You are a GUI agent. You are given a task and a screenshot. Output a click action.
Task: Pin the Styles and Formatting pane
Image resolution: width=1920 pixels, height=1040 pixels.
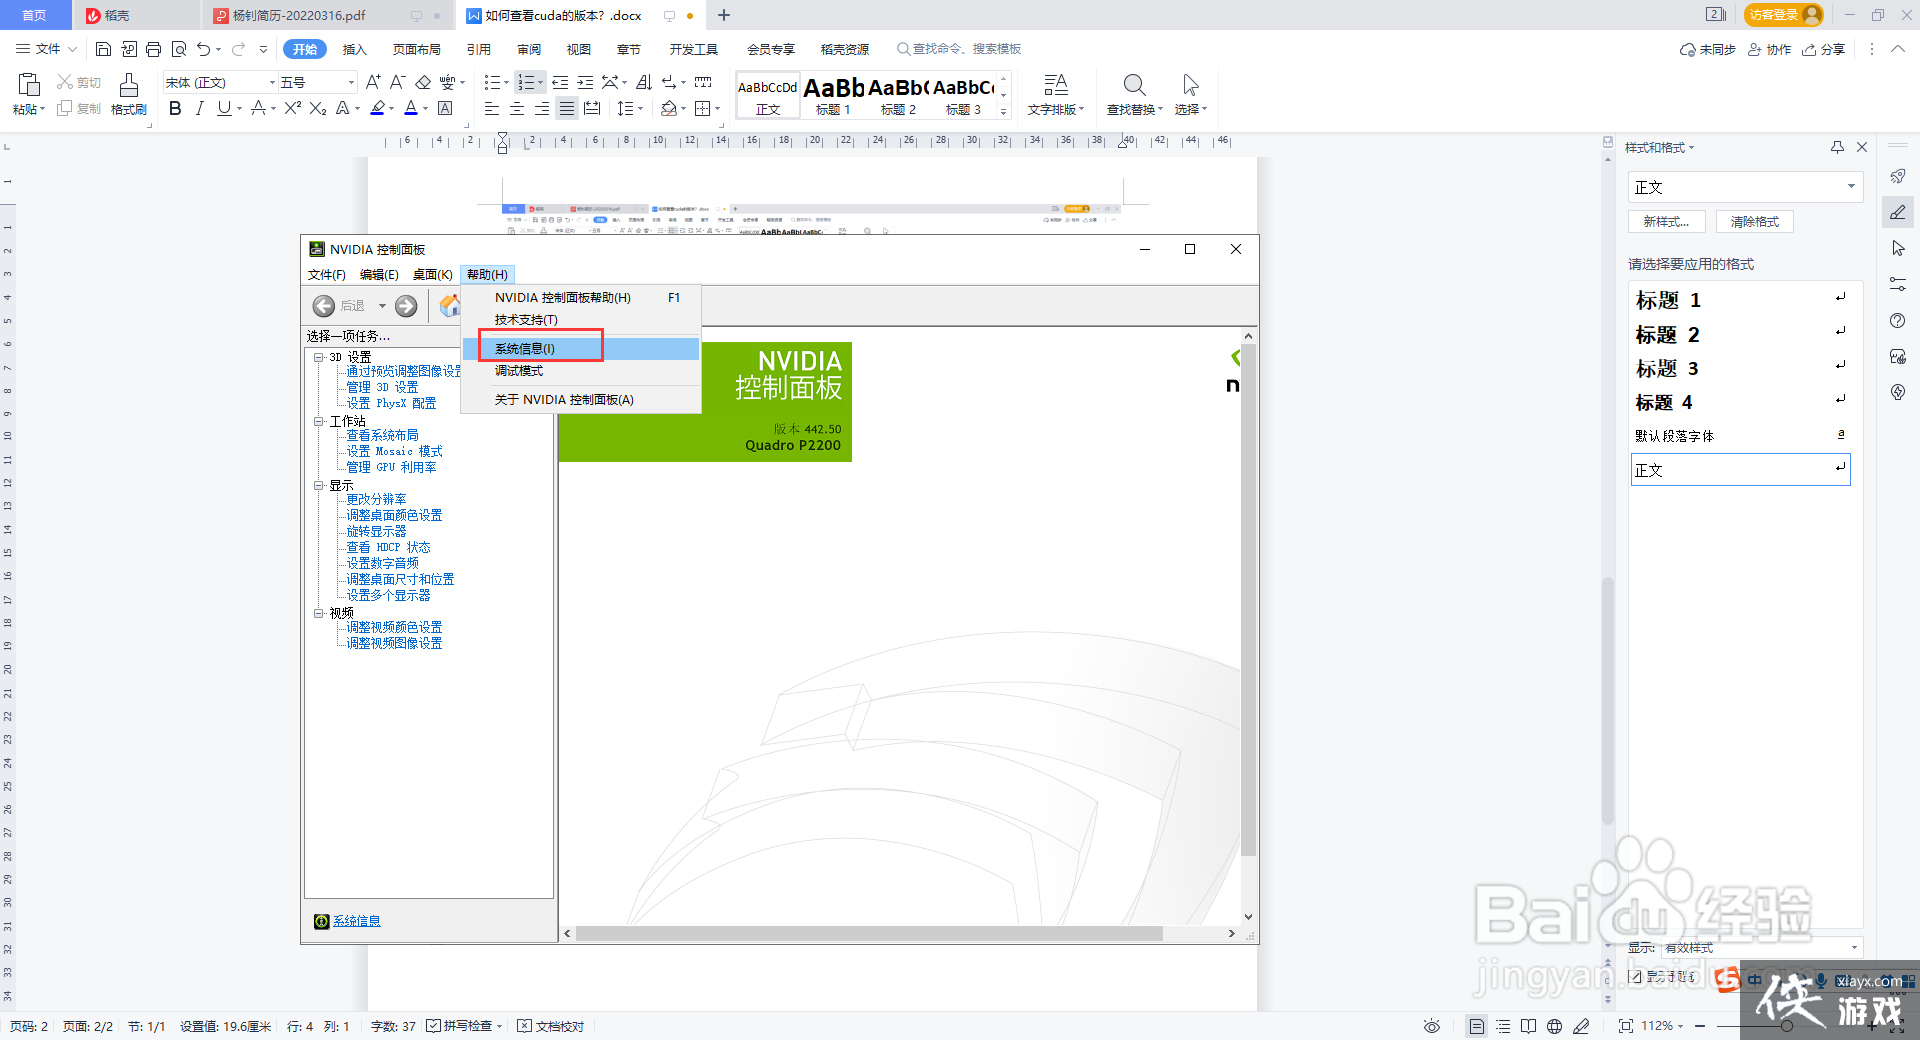tap(1837, 147)
